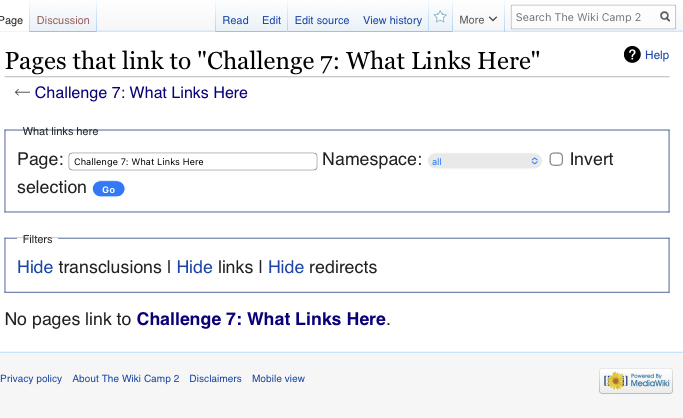Follow the bold Challenge 7 link in results

(x=261, y=319)
